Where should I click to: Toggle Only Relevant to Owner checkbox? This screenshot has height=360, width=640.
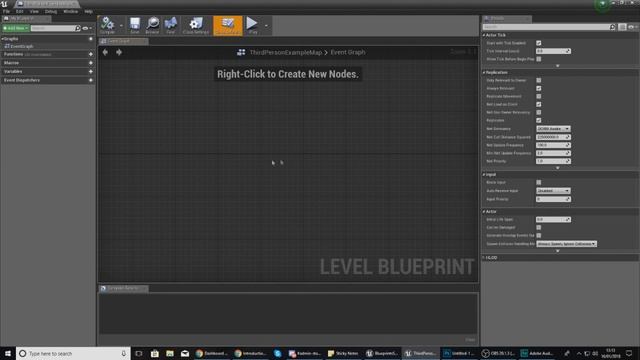tap(539, 80)
